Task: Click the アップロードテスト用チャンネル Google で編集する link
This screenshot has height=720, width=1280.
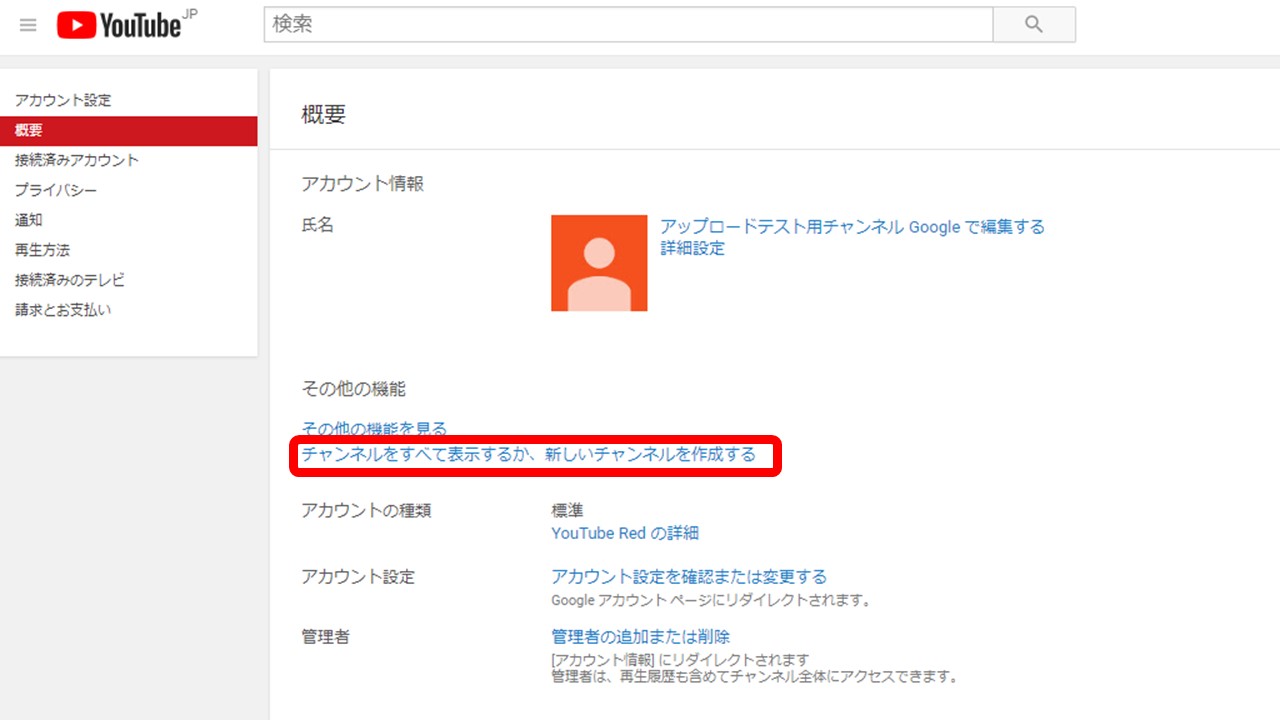Action: tap(852, 227)
